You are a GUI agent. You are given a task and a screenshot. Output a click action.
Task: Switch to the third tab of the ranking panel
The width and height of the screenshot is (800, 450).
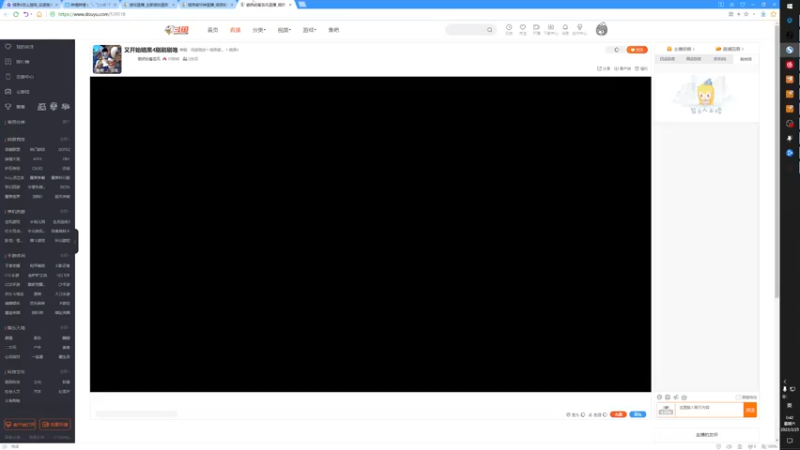tap(719, 59)
